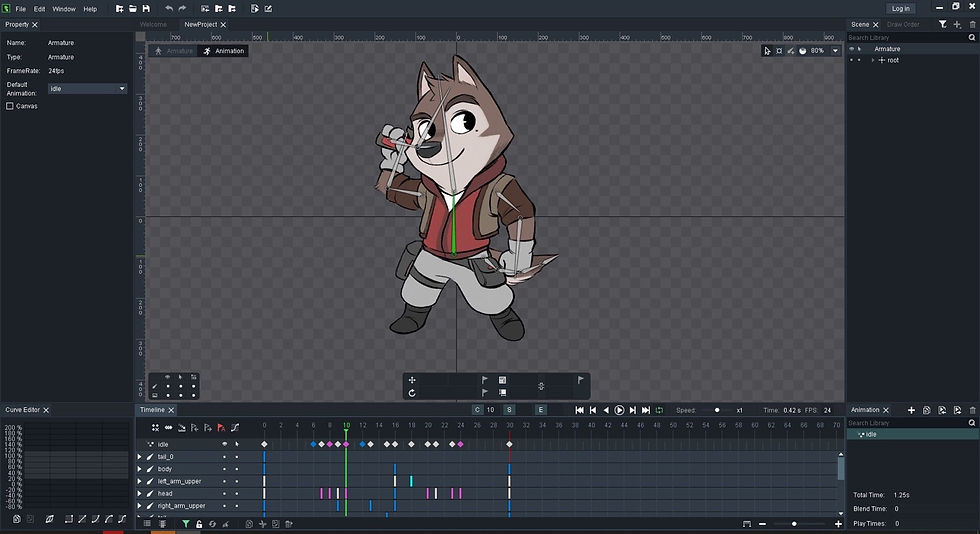The width and height of the screenshot is (980, 534).
Task: Expand the right_arm_upper timeline layer
Action: pyautogui.click(x=139, y=506)
